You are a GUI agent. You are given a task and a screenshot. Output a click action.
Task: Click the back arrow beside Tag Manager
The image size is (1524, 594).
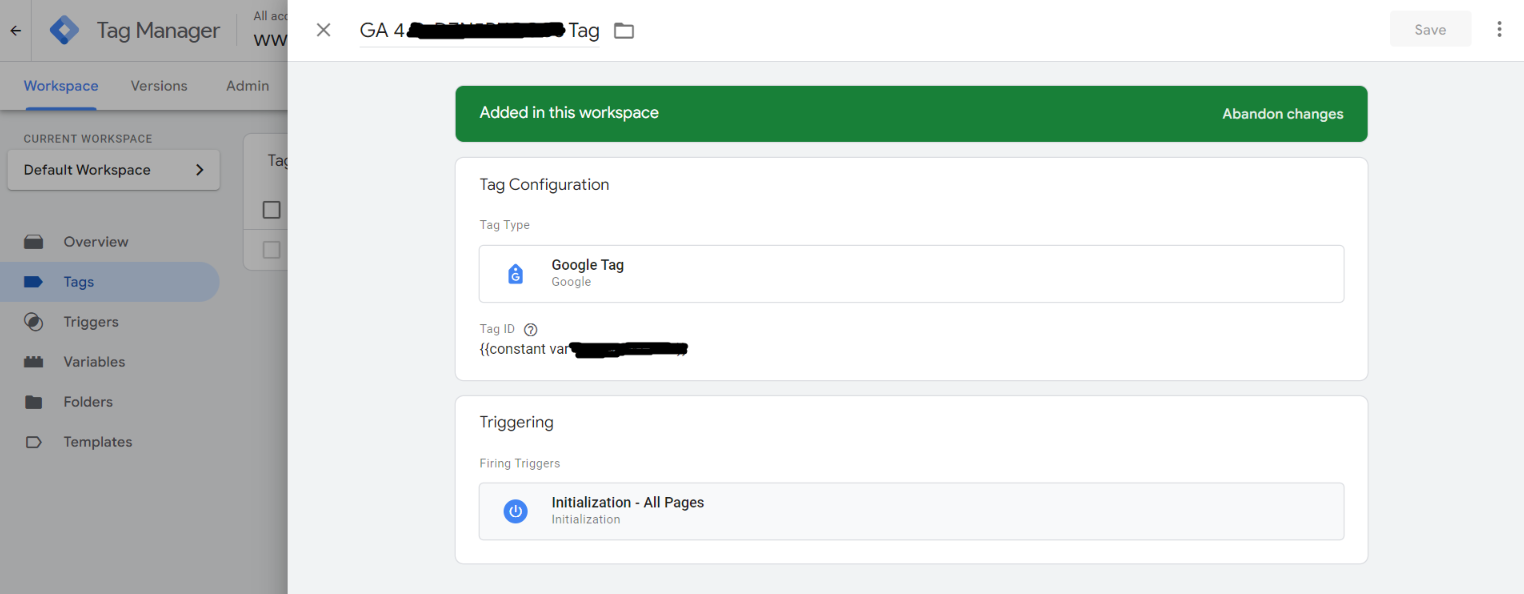point(15,31)
